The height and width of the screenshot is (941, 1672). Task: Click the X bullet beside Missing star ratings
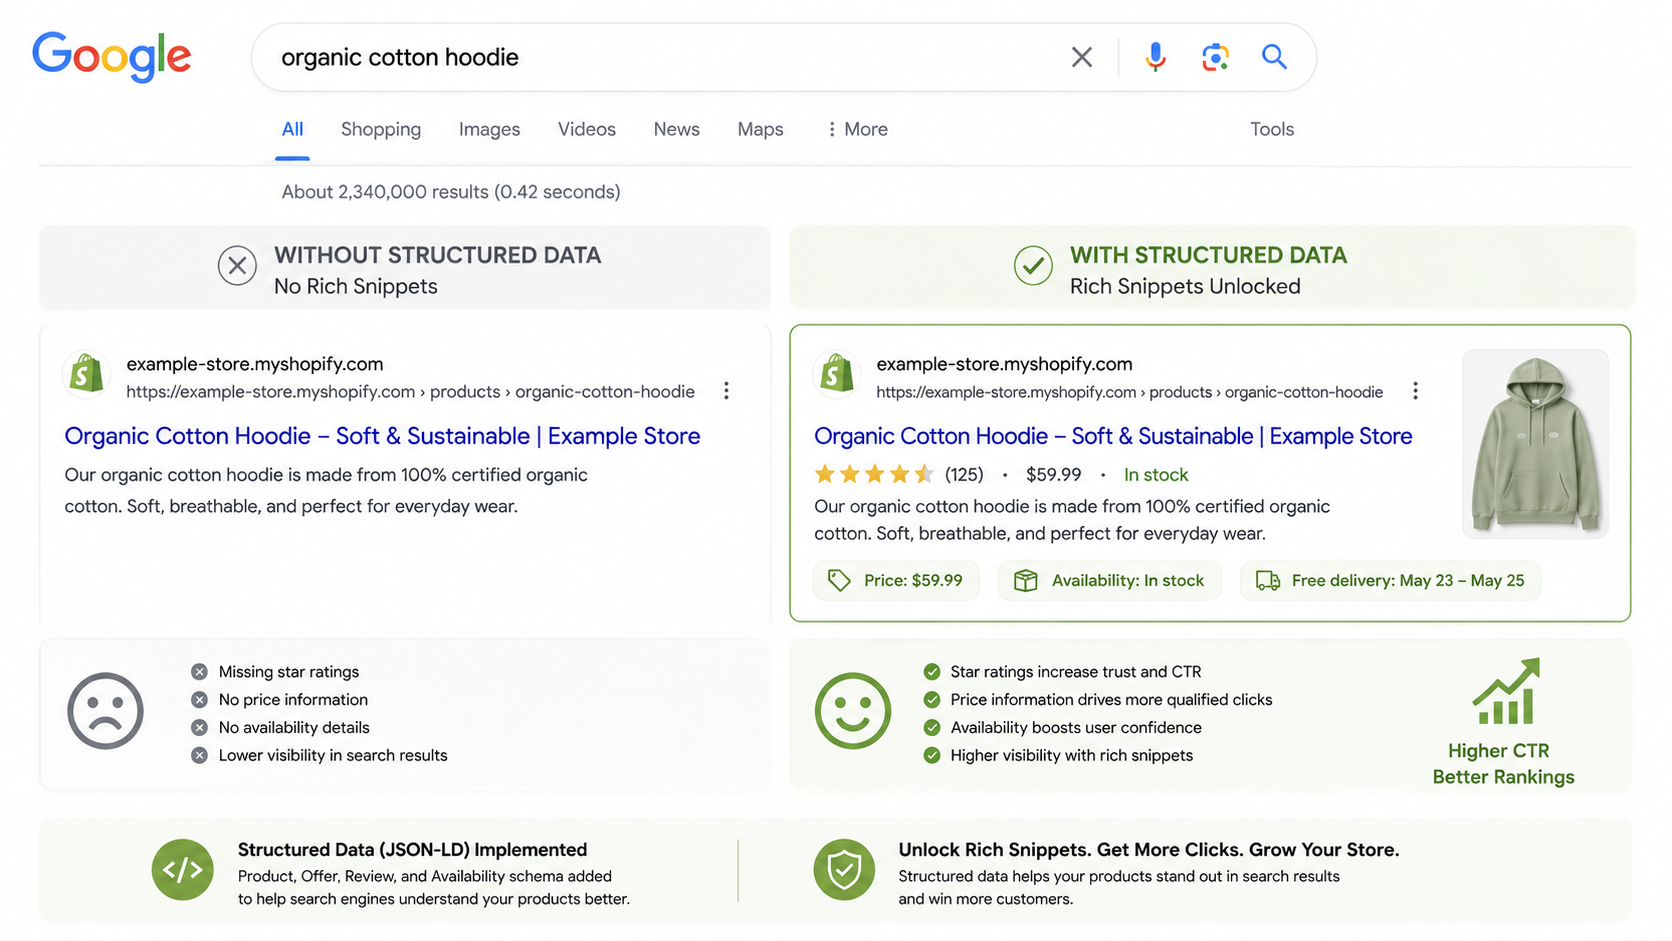point(199,672)
